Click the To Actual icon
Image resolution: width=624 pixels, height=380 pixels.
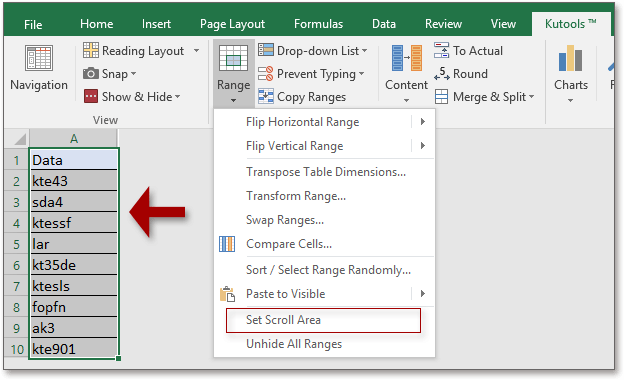coord(441,50)
